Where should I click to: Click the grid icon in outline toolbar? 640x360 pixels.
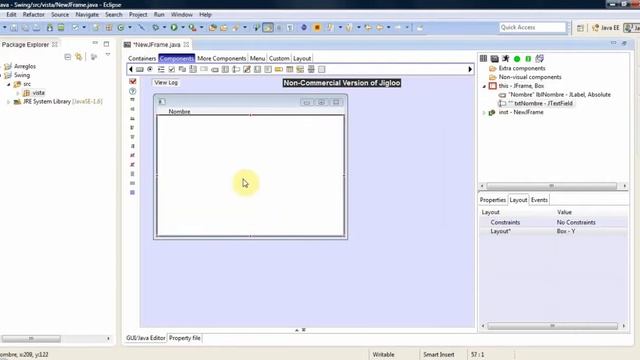(483, 59)
